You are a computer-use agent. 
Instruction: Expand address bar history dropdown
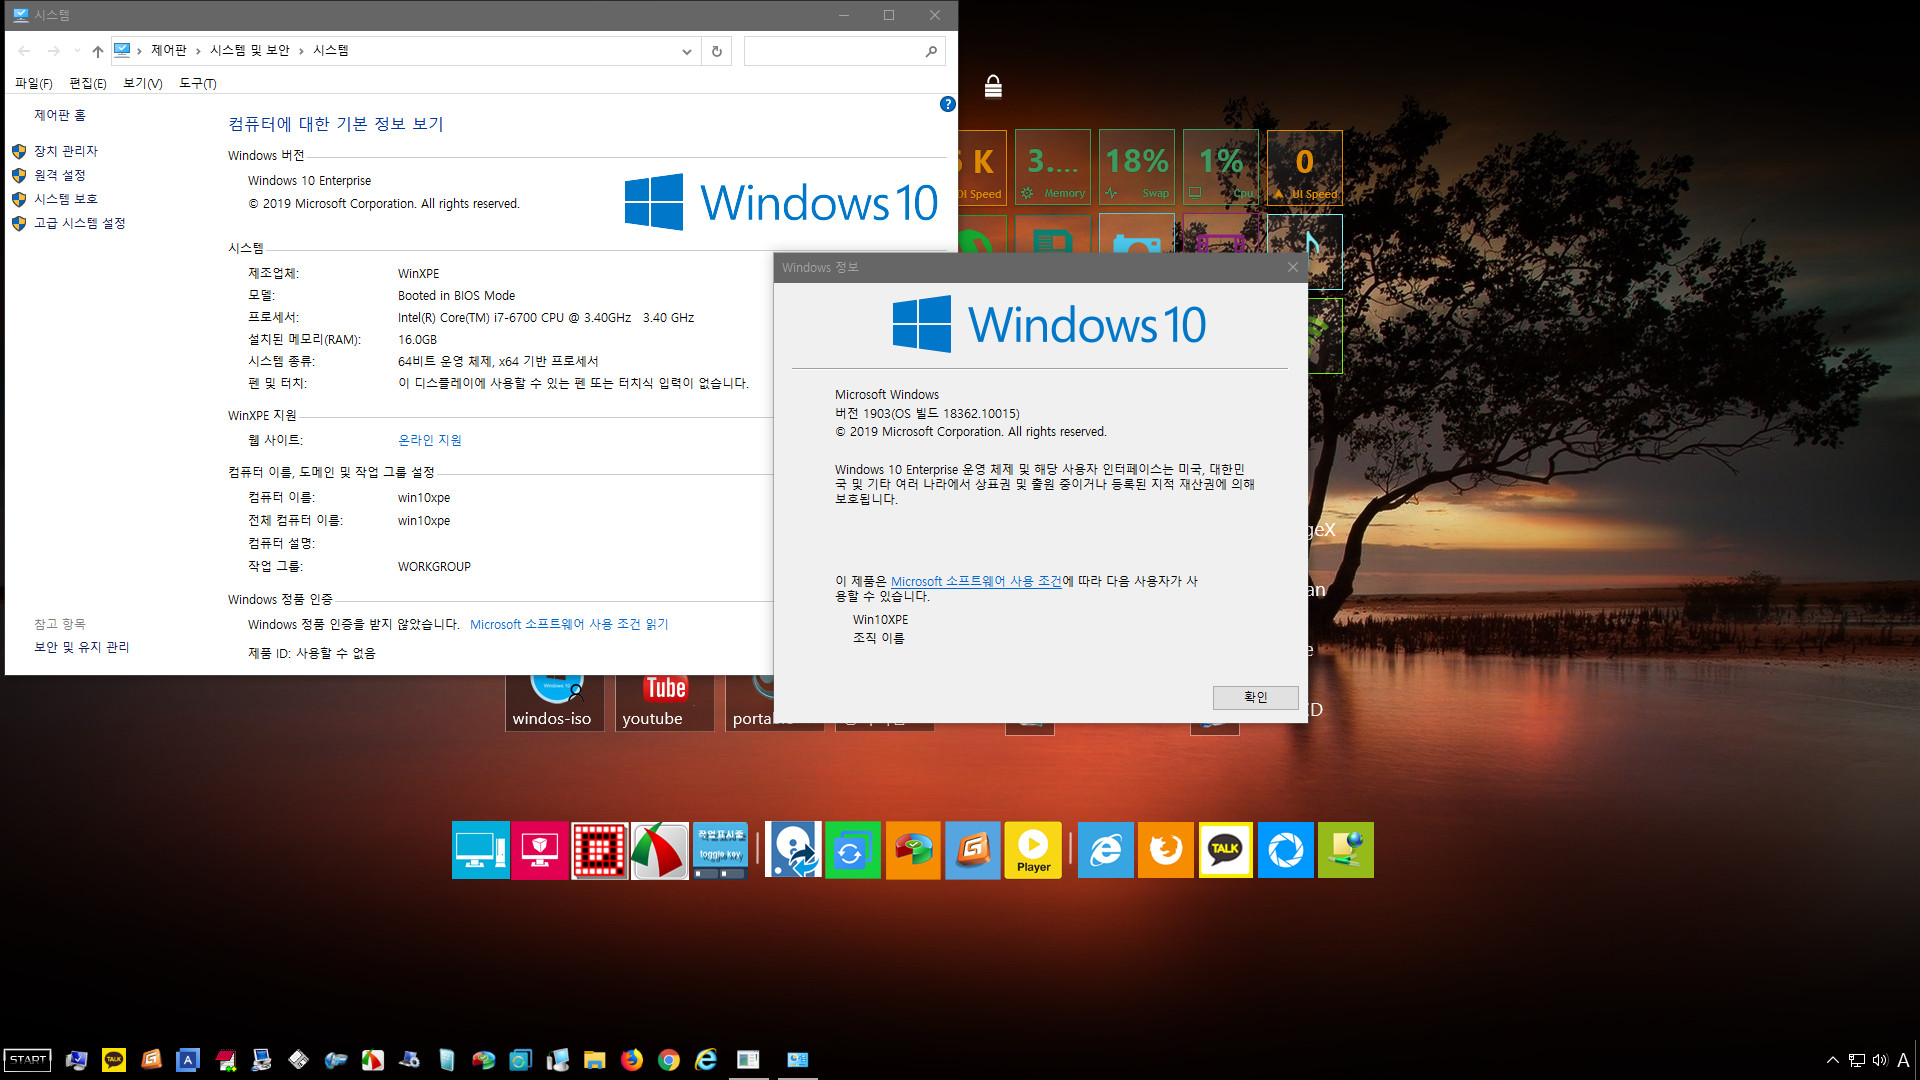(x=686, y=51)
